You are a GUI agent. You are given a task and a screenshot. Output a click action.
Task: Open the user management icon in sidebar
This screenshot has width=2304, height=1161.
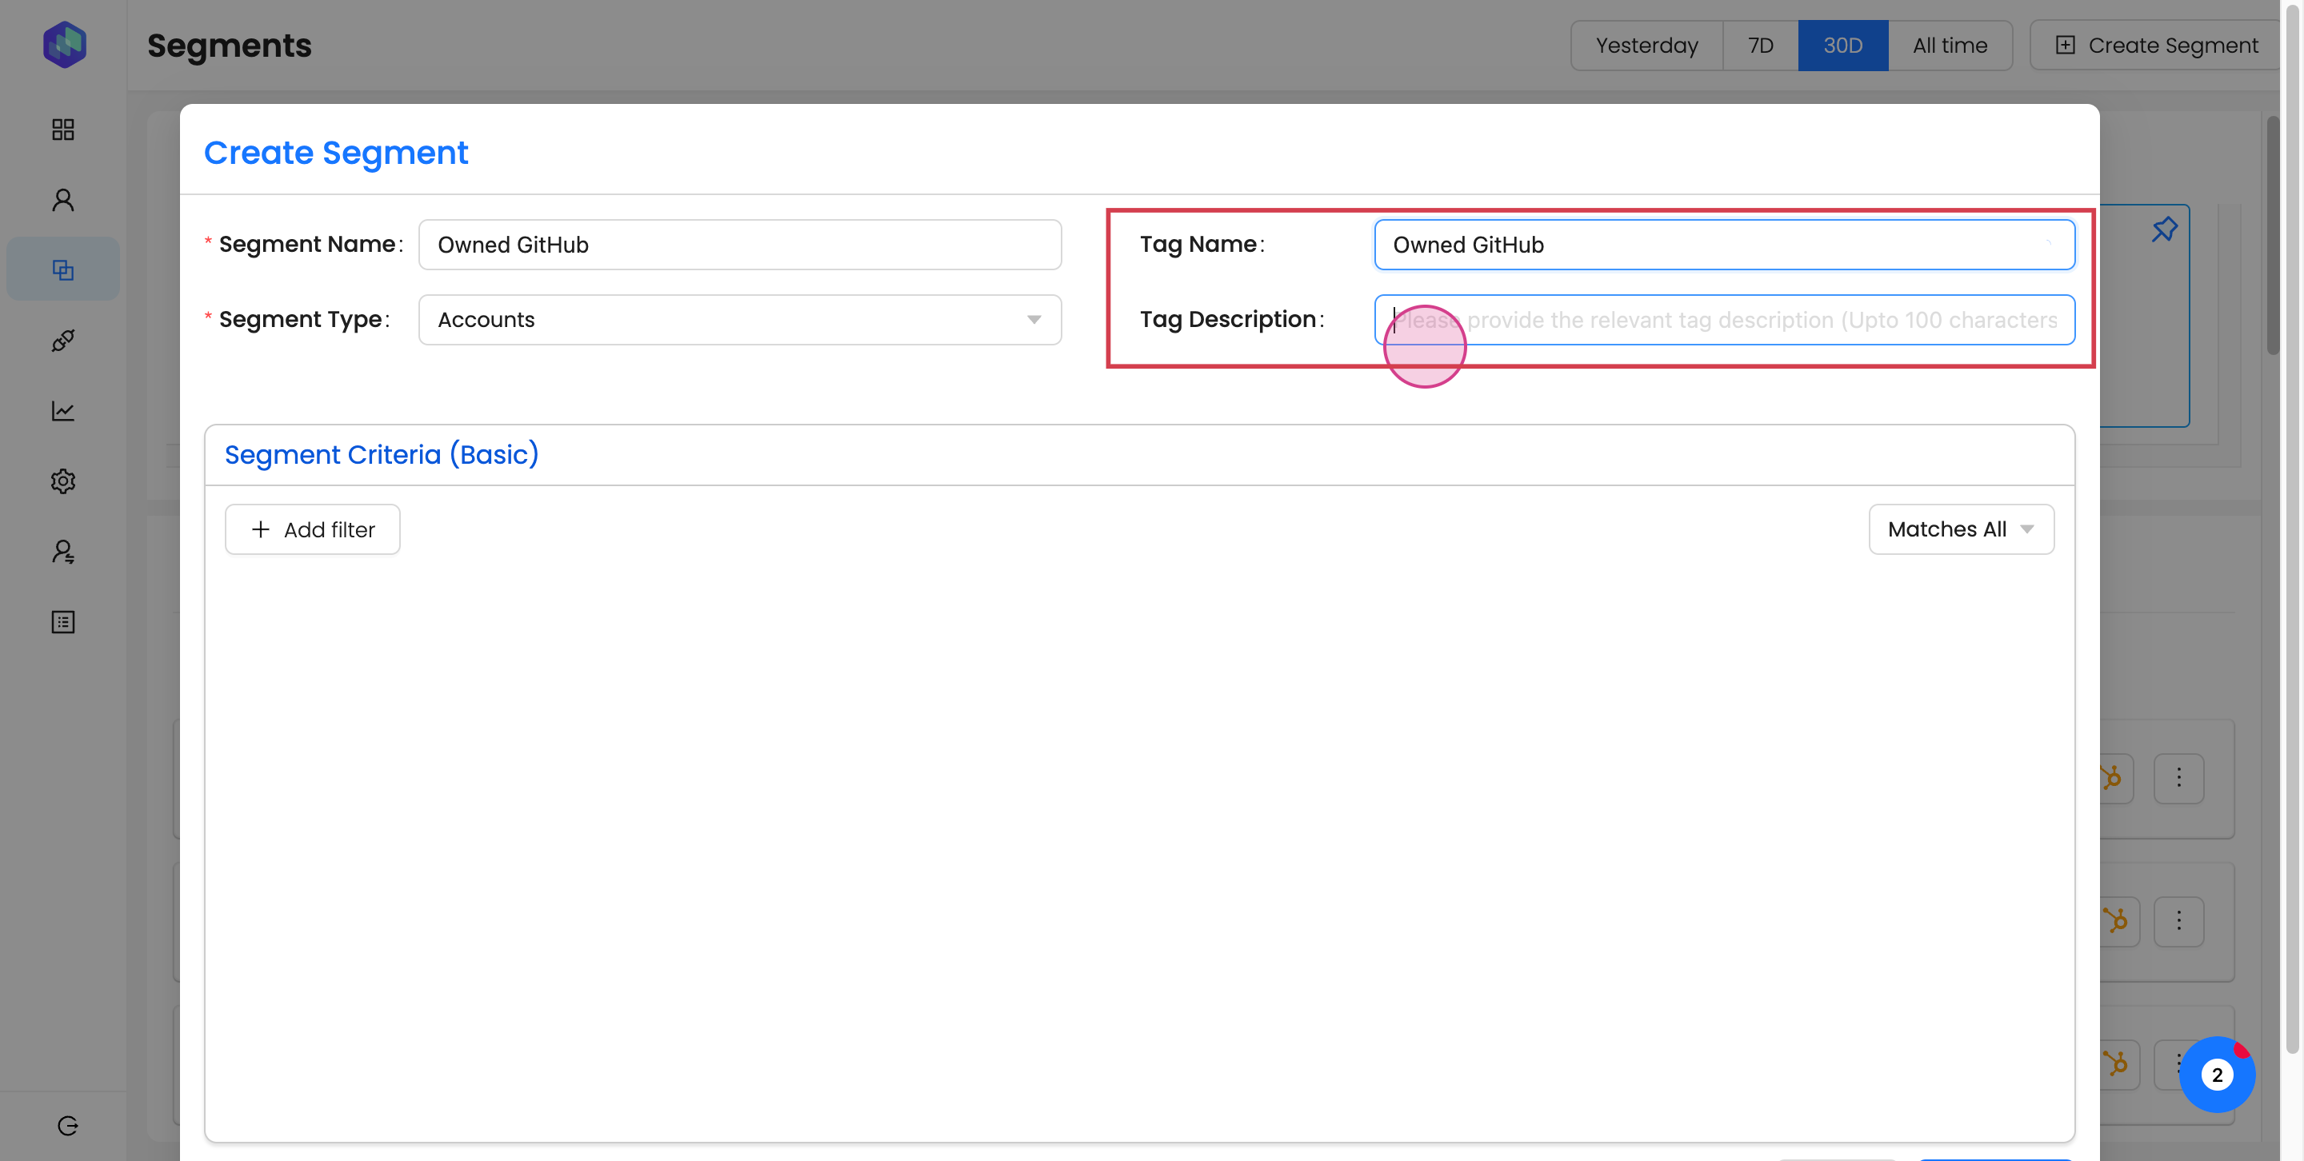click(x=63, y=552)
